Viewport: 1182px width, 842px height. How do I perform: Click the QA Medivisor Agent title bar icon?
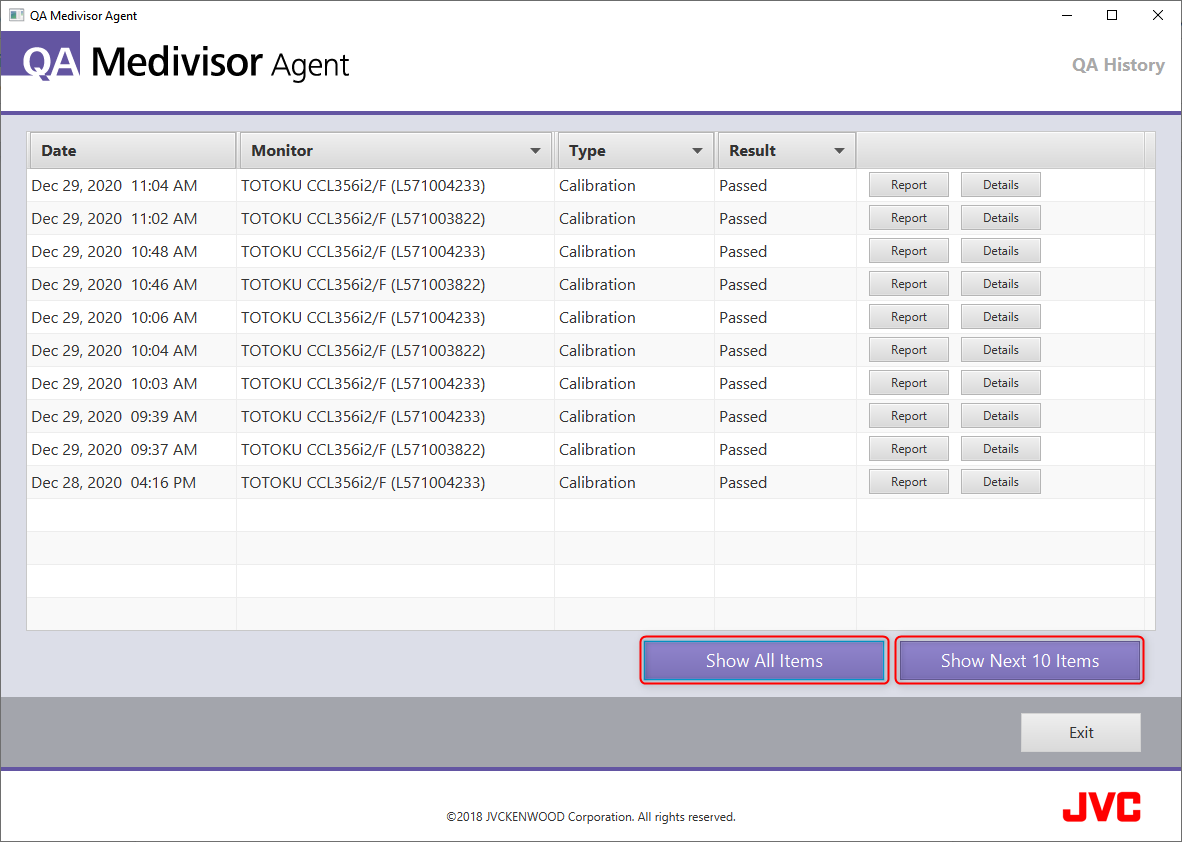point(17,15)
